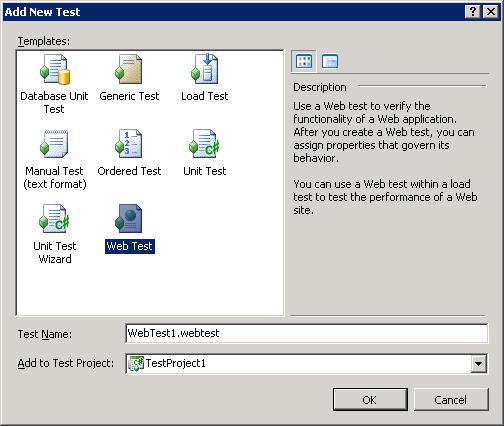Screen dimensions: 504x426
Task: Select the Database Unit Test template icon
Action: (55, 69)
